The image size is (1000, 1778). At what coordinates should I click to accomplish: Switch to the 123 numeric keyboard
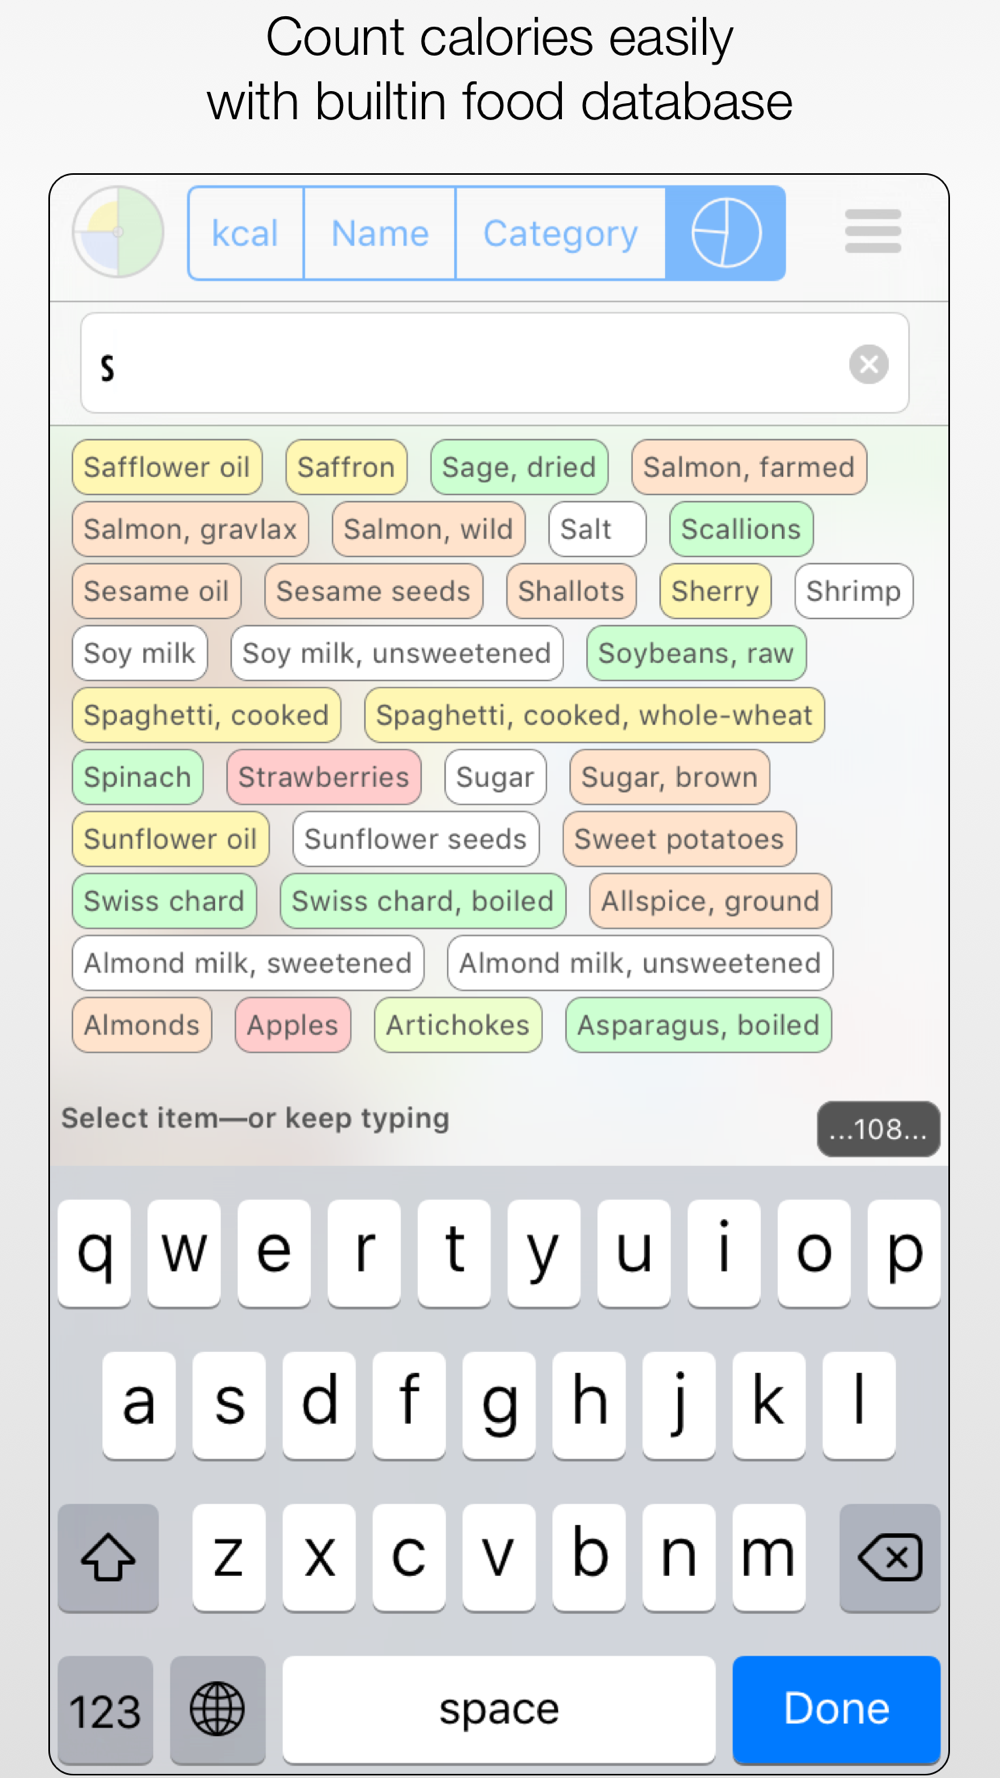pyautogui.click(x=105, y=1709)
